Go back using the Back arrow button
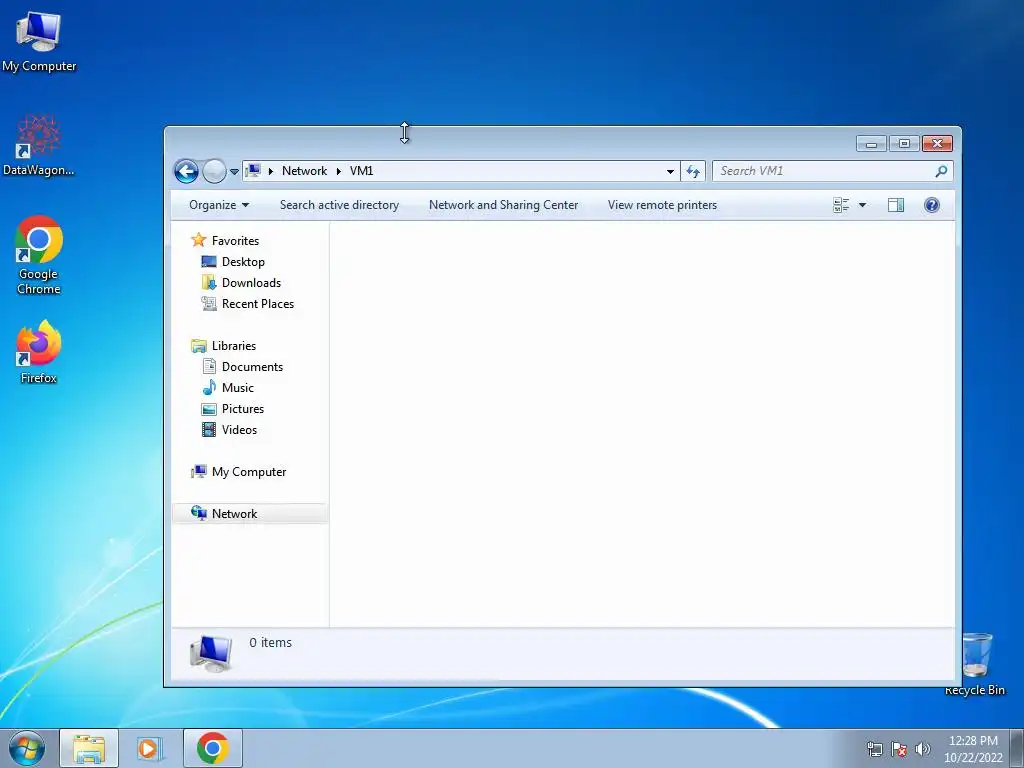 (186, 171)
